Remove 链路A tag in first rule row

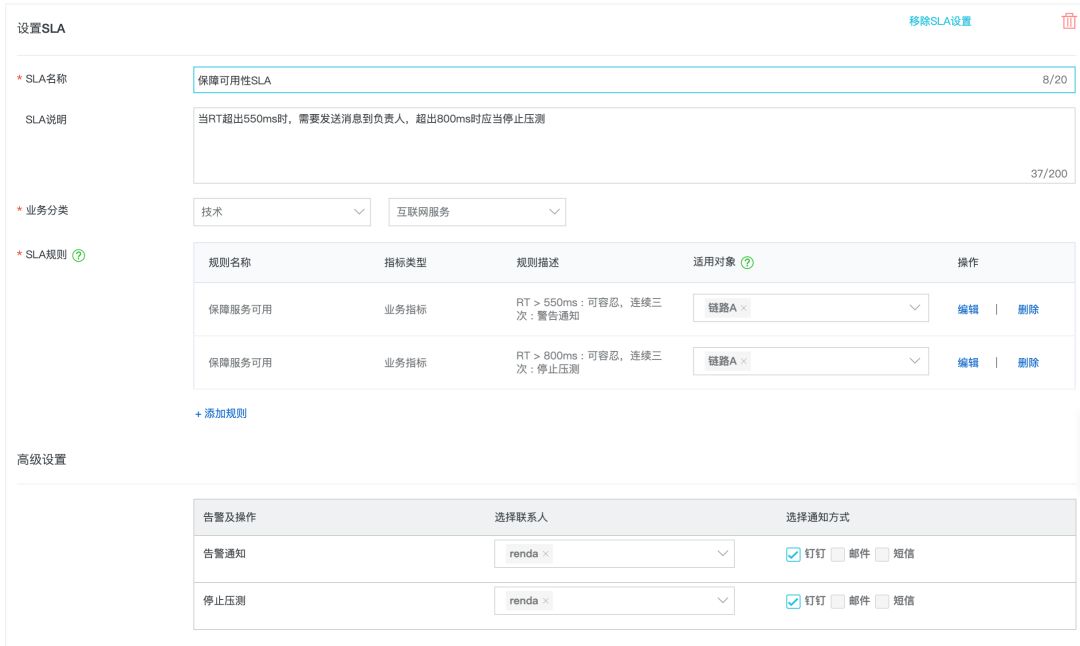[744, 308]
